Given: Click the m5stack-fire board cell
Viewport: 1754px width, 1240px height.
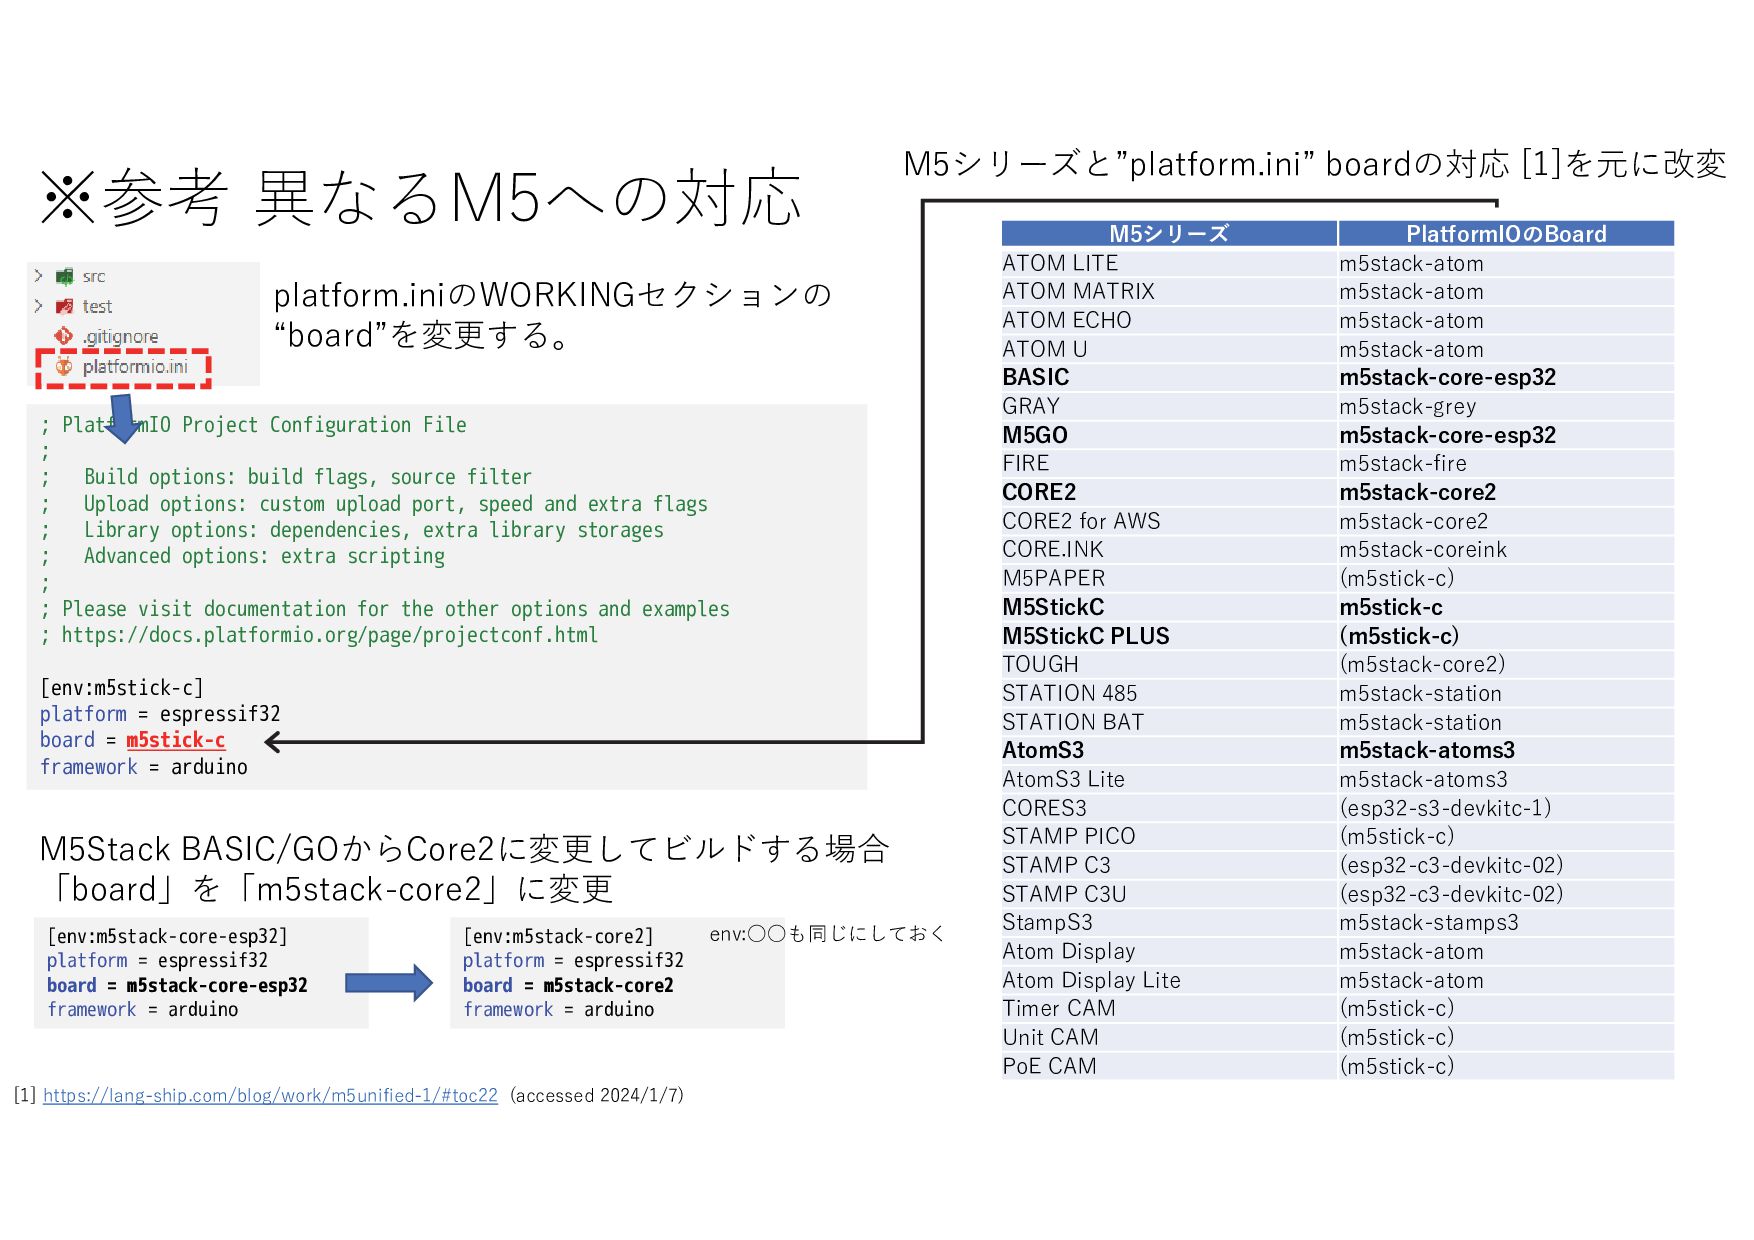Looking at the screenshot, I should [1506, 463].
